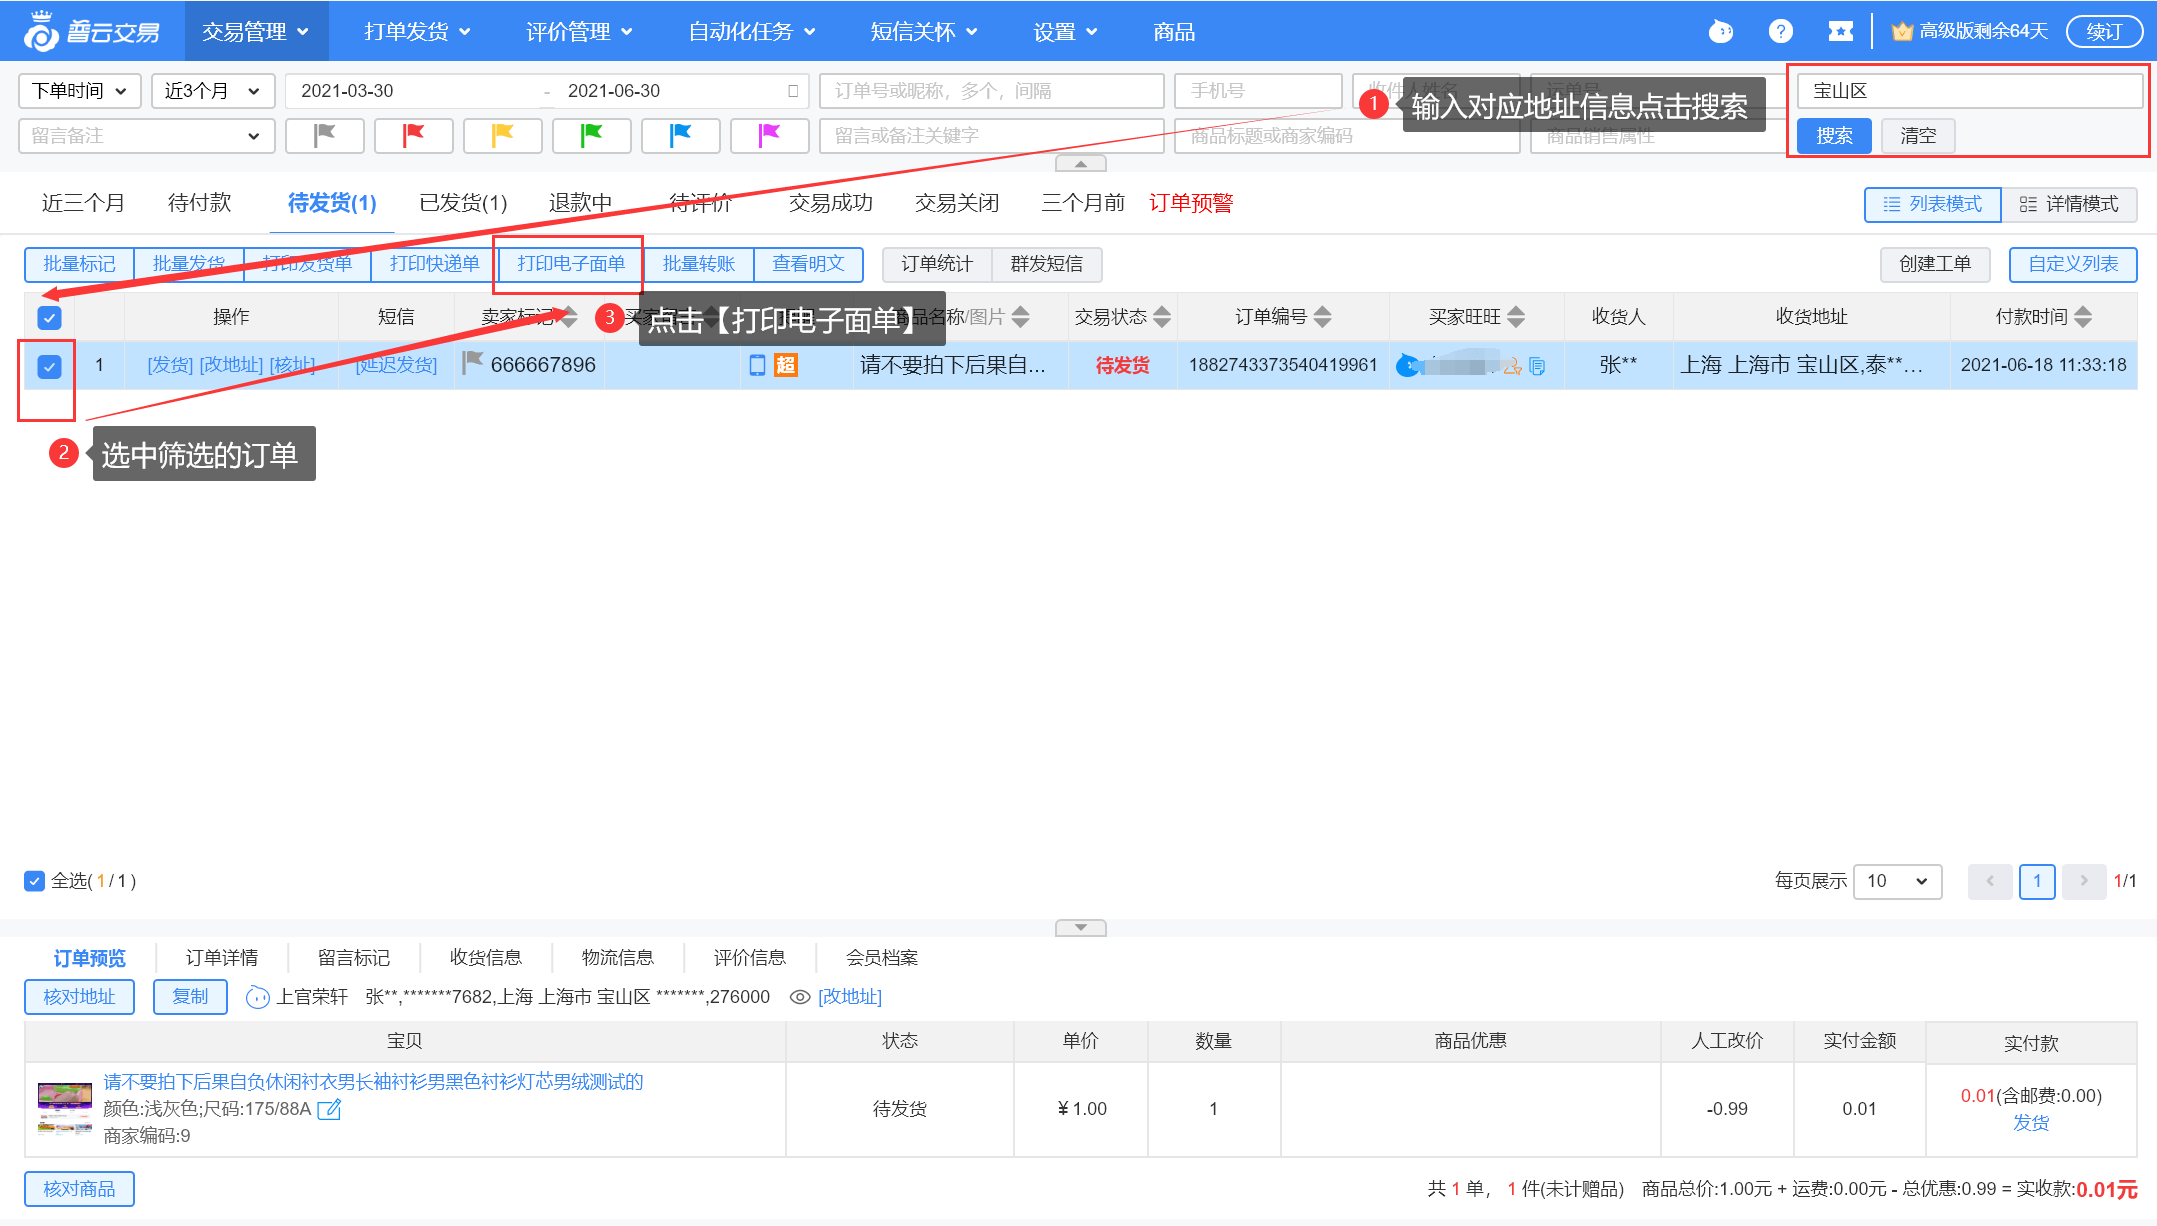Switch to 已发货(1) tab
This screenshot has height=1226, width=2157.
463,203
